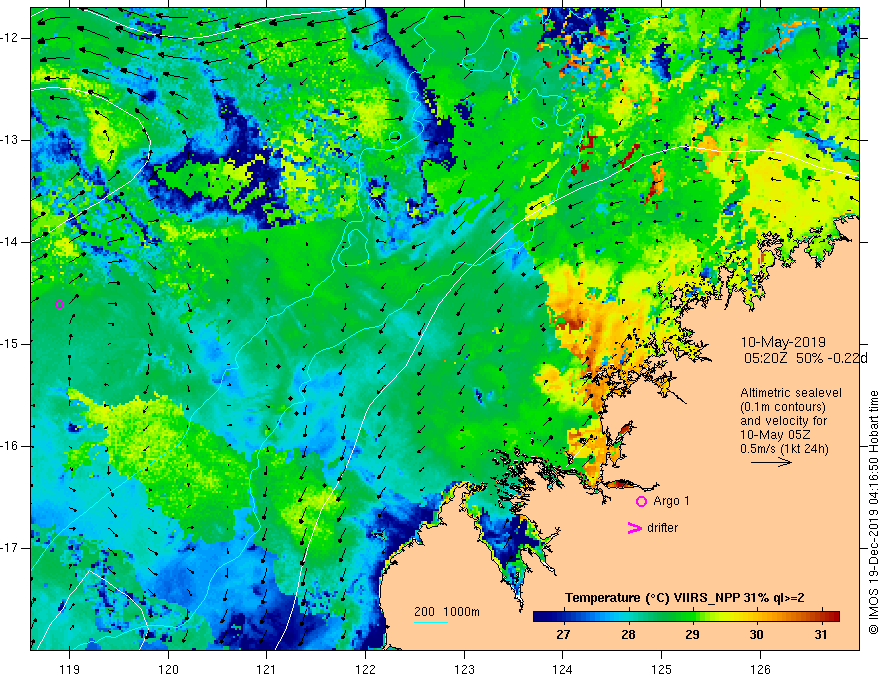Image resolution: width=880 pixels, height=680 pixels.
Task: Click the 'Altimetric sealevel' label
Action: (791, 393)
